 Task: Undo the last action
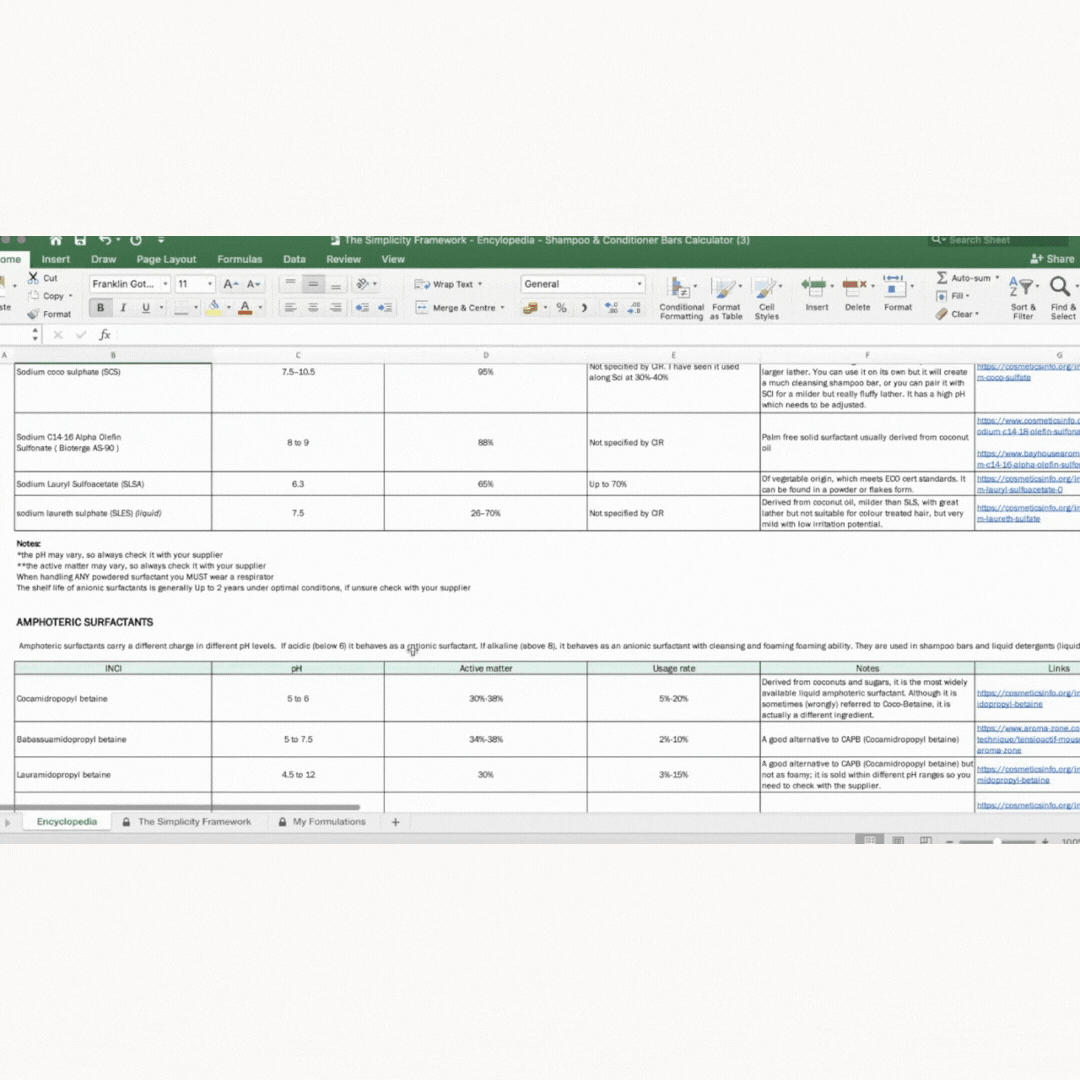pos(105,240)
